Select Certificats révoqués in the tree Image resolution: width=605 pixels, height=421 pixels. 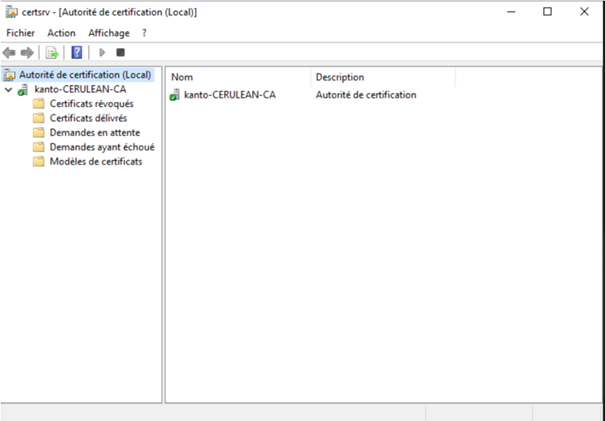91,104
